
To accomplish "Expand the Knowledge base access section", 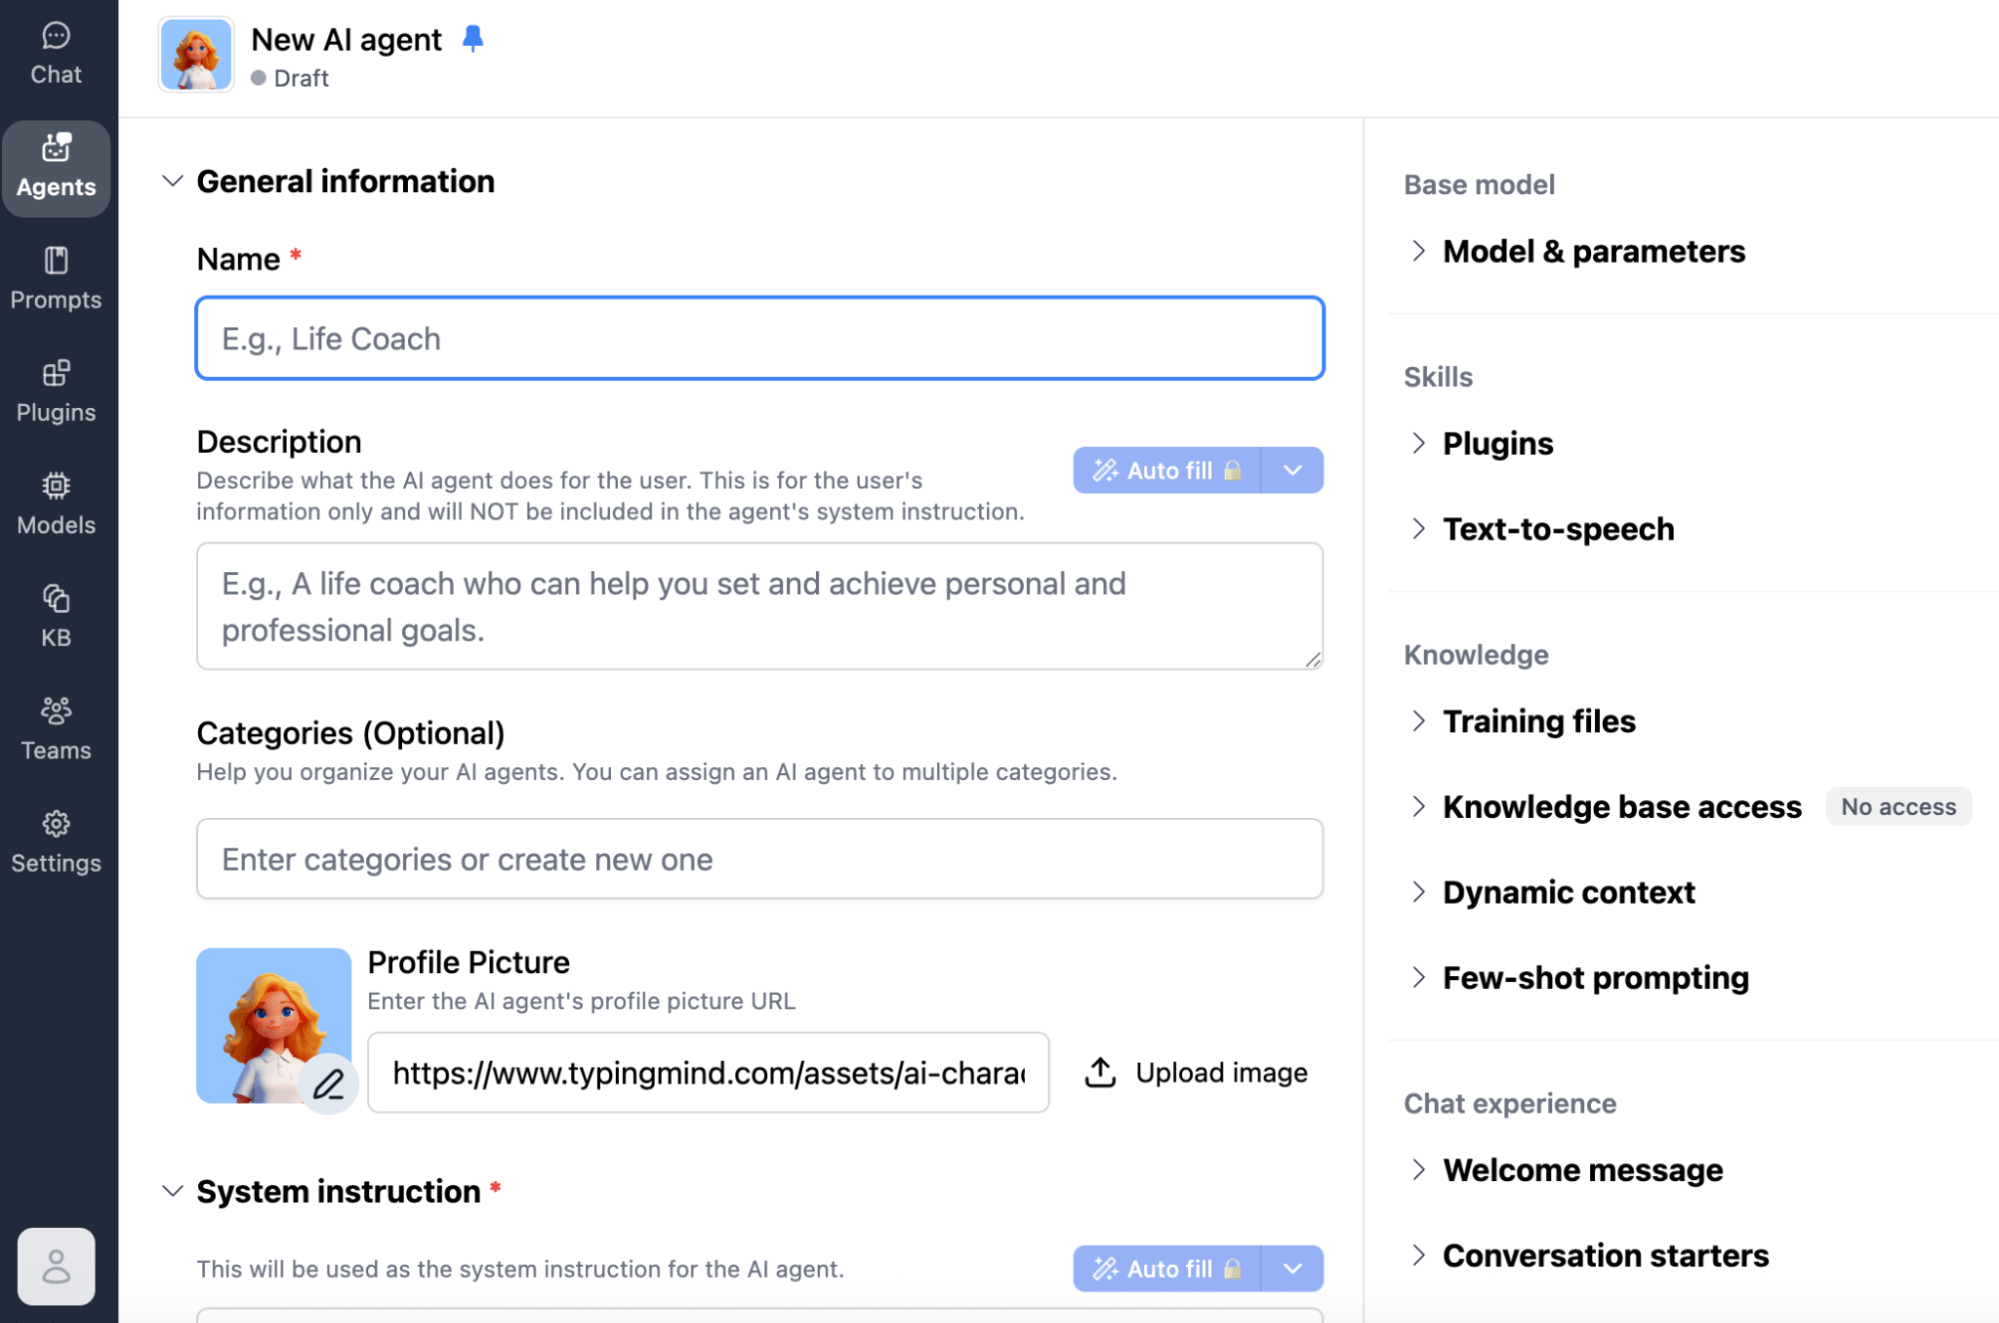I will [1620, 806].
